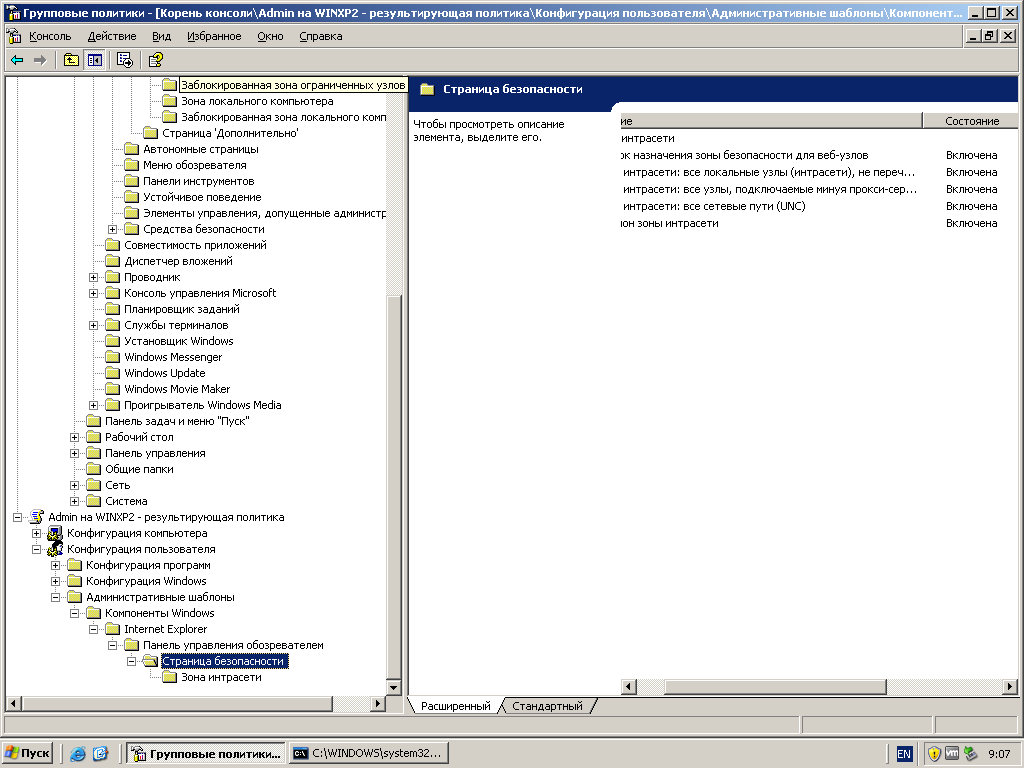Click the Help toolbar icon
1024x768 pixels.
pos(155,60)
